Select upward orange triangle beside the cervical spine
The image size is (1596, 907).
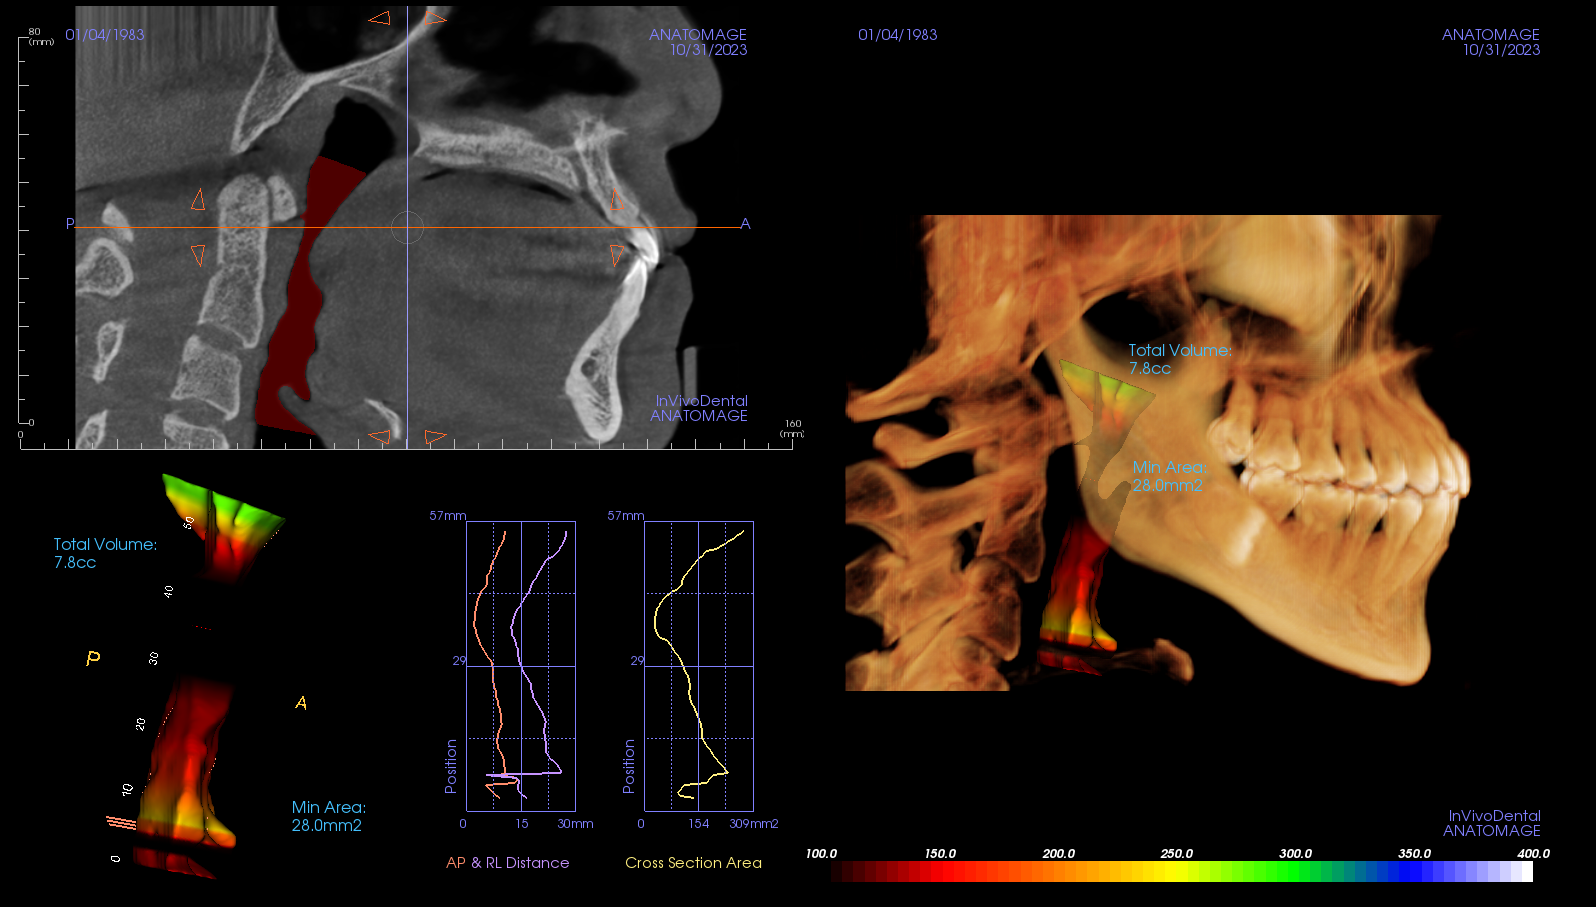point(198,200)
